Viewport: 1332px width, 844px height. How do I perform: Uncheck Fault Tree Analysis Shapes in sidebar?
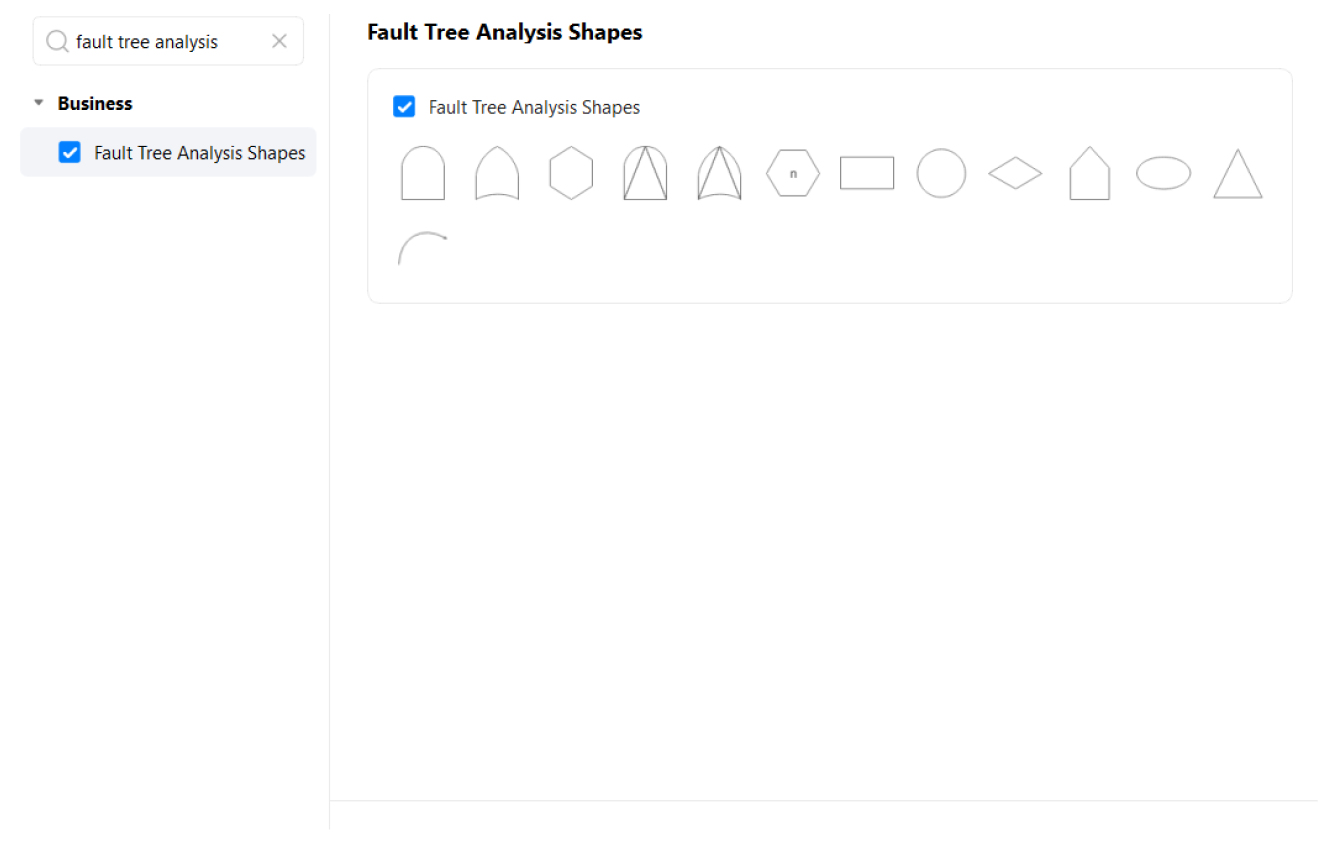69,152
